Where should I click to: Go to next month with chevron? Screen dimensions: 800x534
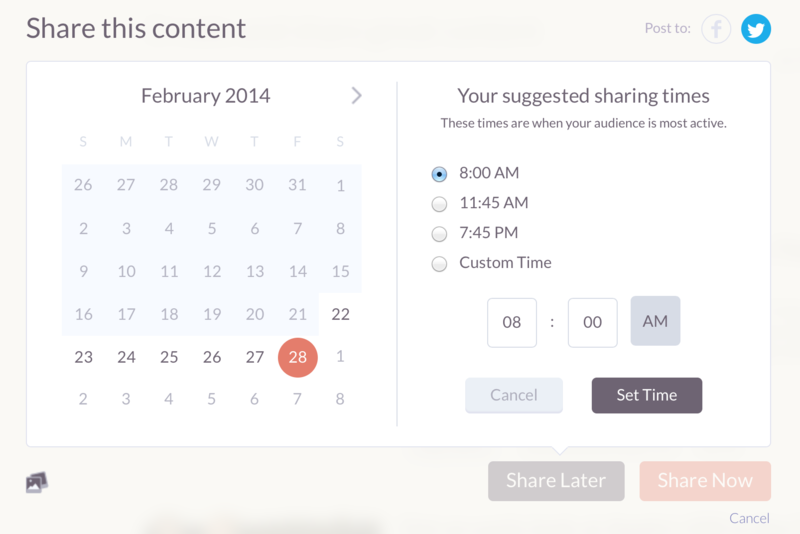356,95
